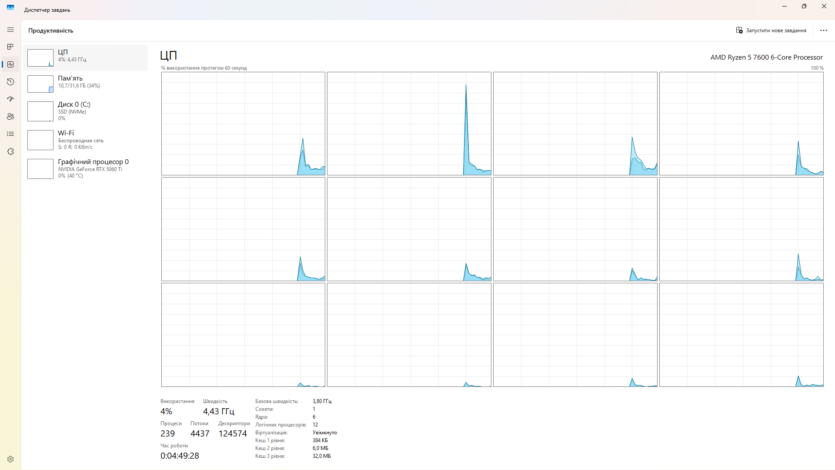835x470 pixels.
Task: Click the Диск 0 mini graph thumbnail
Action: click(40, 112)
